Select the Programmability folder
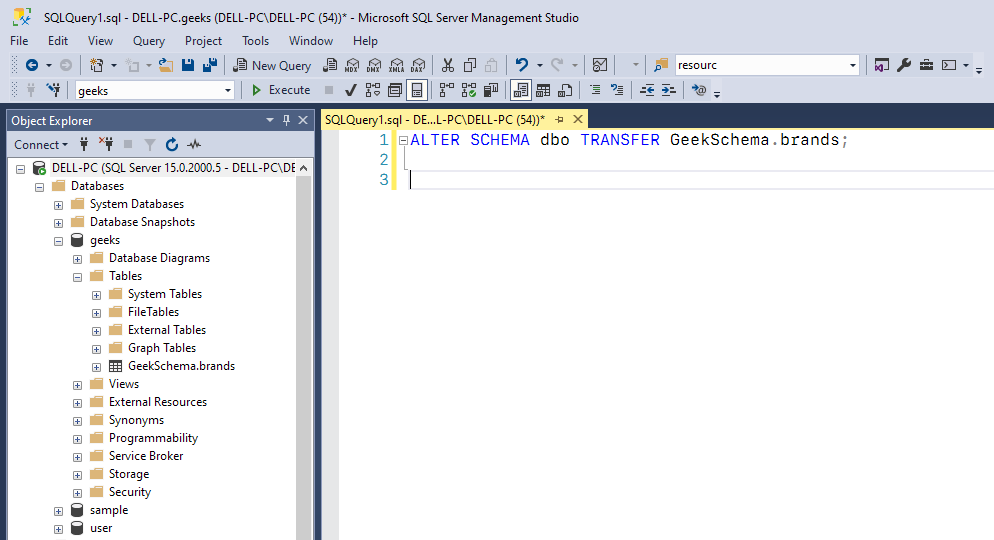Image resolution: width=994 pixels, height=540 pixels. point(153,438)
